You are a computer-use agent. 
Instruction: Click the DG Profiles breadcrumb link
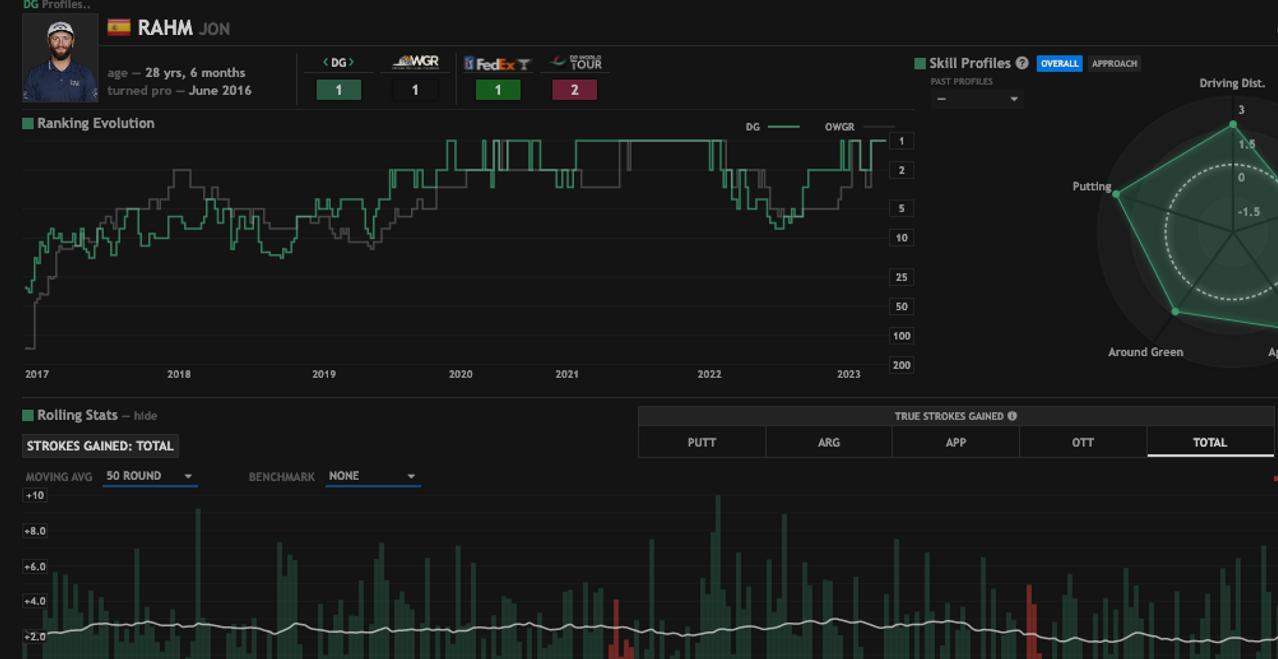[x=56, y=5]
